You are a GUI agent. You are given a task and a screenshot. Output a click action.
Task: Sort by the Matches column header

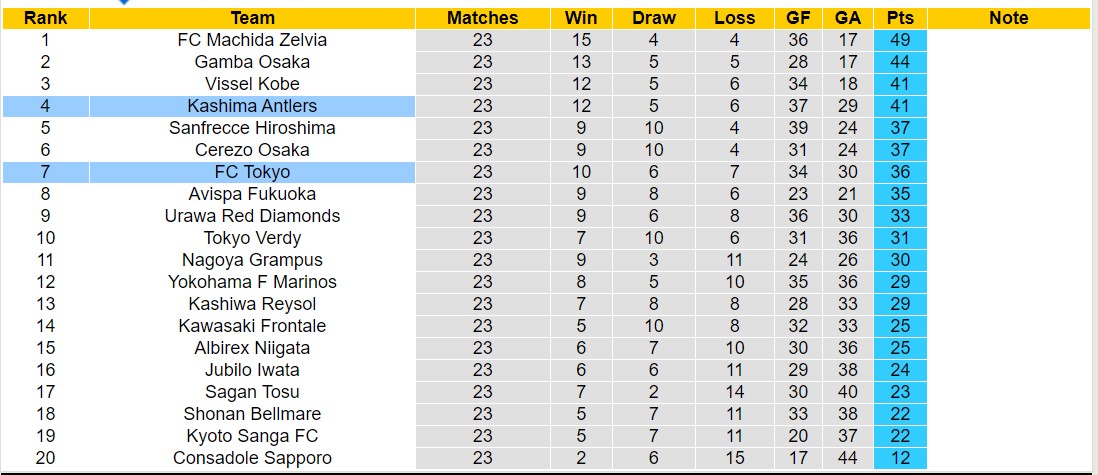click(482, 18)
